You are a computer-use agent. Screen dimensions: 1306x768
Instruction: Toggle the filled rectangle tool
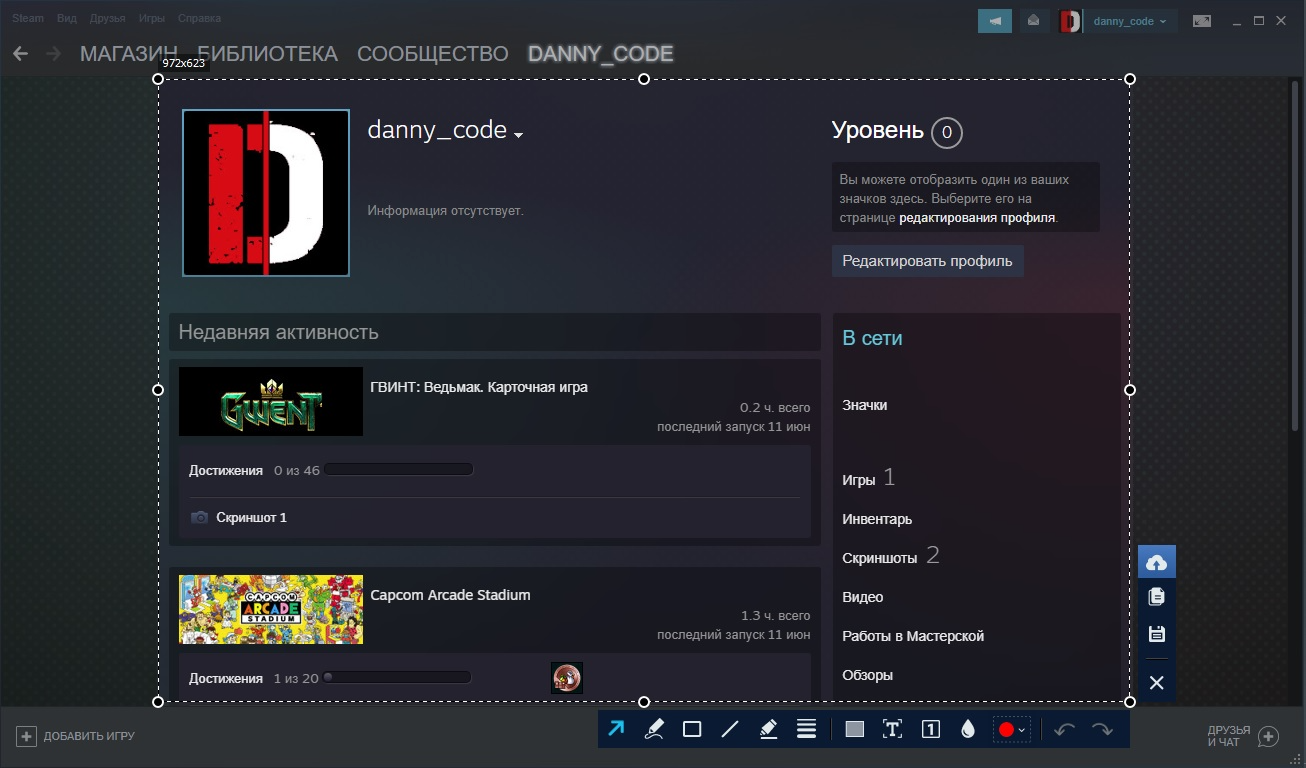[854, 729]
